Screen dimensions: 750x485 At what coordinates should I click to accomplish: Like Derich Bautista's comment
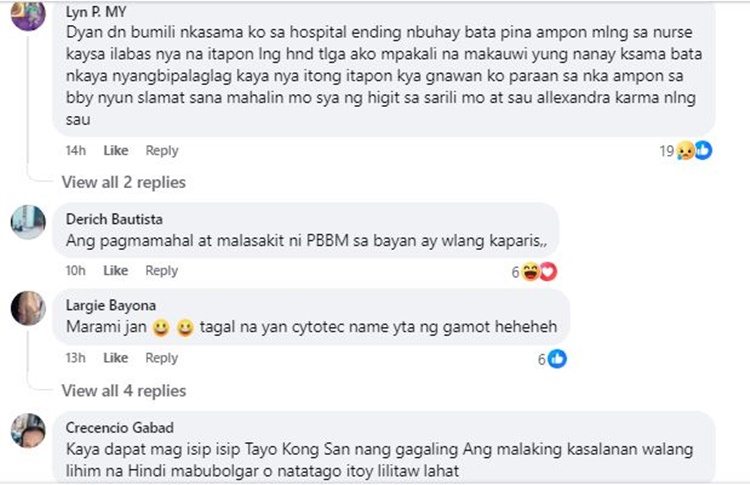click(116, 271)
